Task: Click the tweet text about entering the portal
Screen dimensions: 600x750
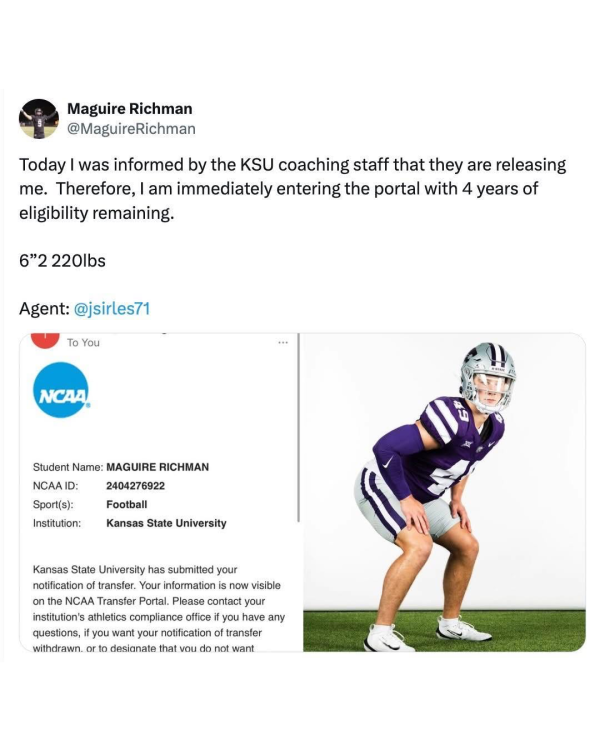Action: pos(292,188)
